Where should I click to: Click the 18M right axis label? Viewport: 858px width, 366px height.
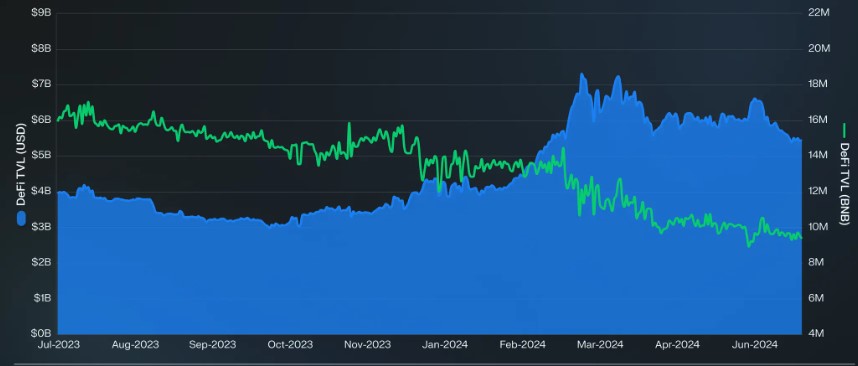(x=819, y=84)
